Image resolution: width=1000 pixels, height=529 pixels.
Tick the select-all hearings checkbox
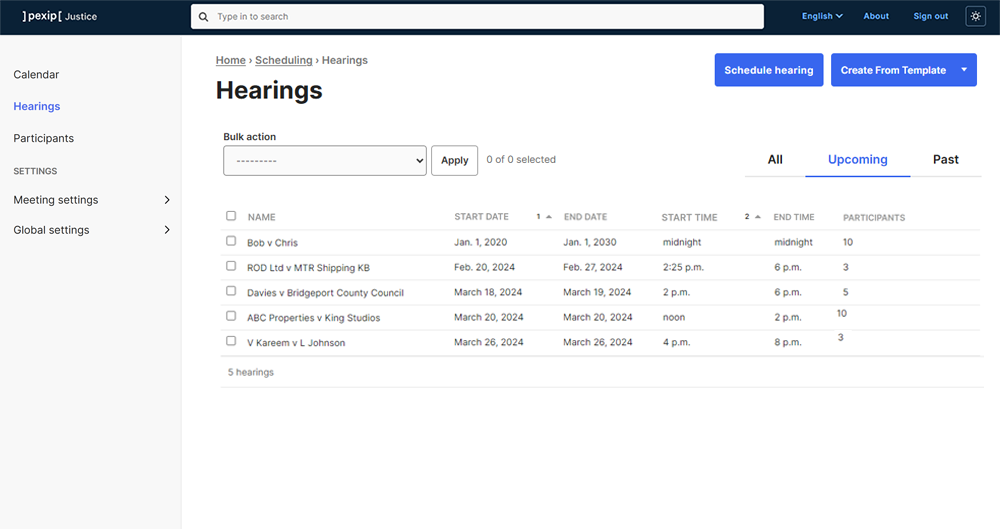[231, 216]
